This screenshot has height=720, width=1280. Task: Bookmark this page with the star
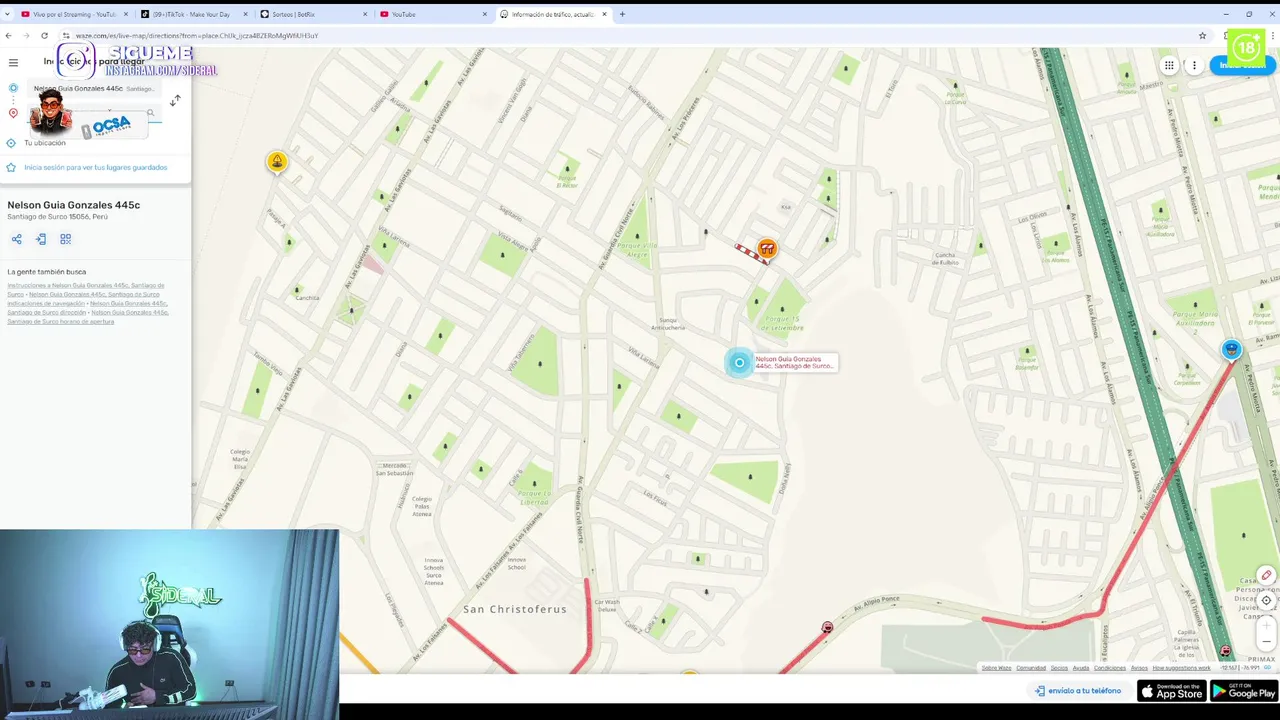[x=1202, y=35]
